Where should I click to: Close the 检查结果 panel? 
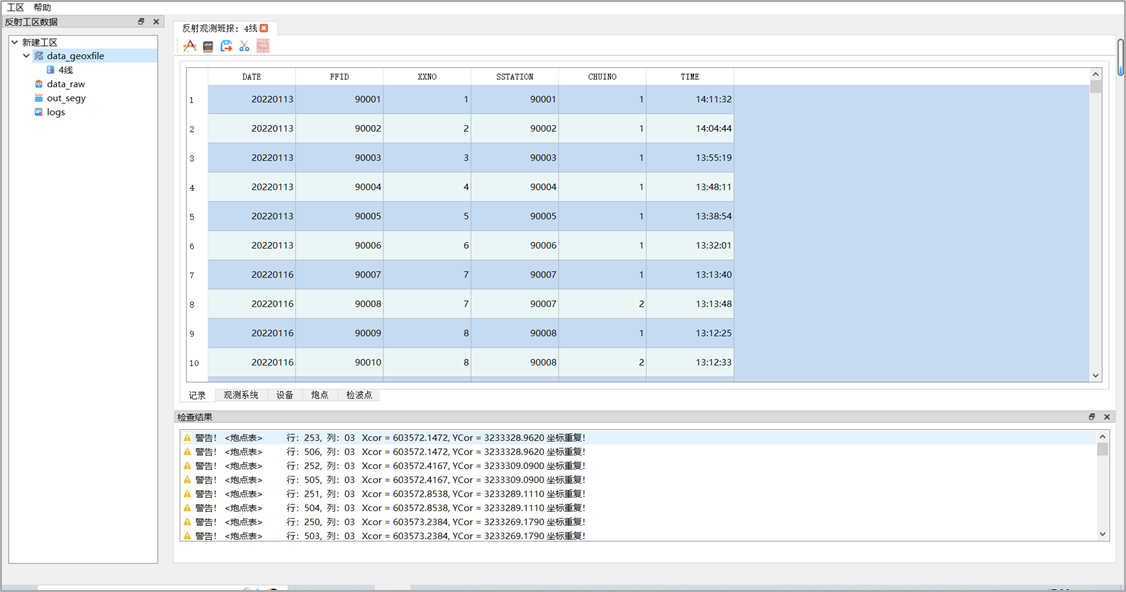[1107, 417]
